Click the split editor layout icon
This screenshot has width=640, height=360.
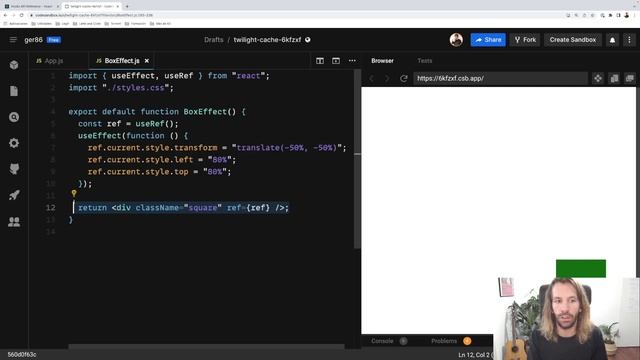320,61
